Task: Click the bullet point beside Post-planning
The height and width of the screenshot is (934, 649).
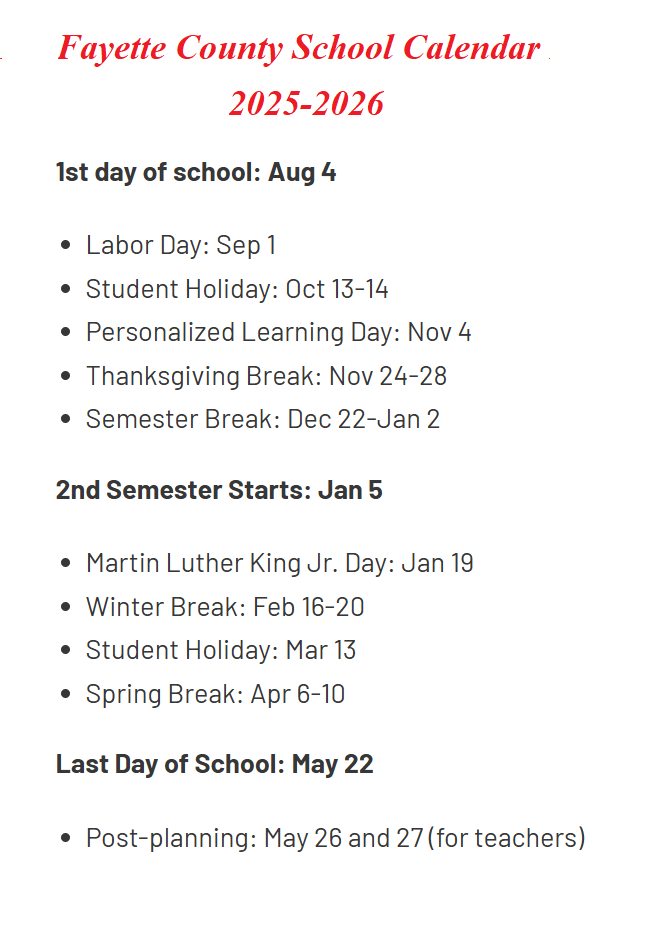Action: (x=66, y=838)
